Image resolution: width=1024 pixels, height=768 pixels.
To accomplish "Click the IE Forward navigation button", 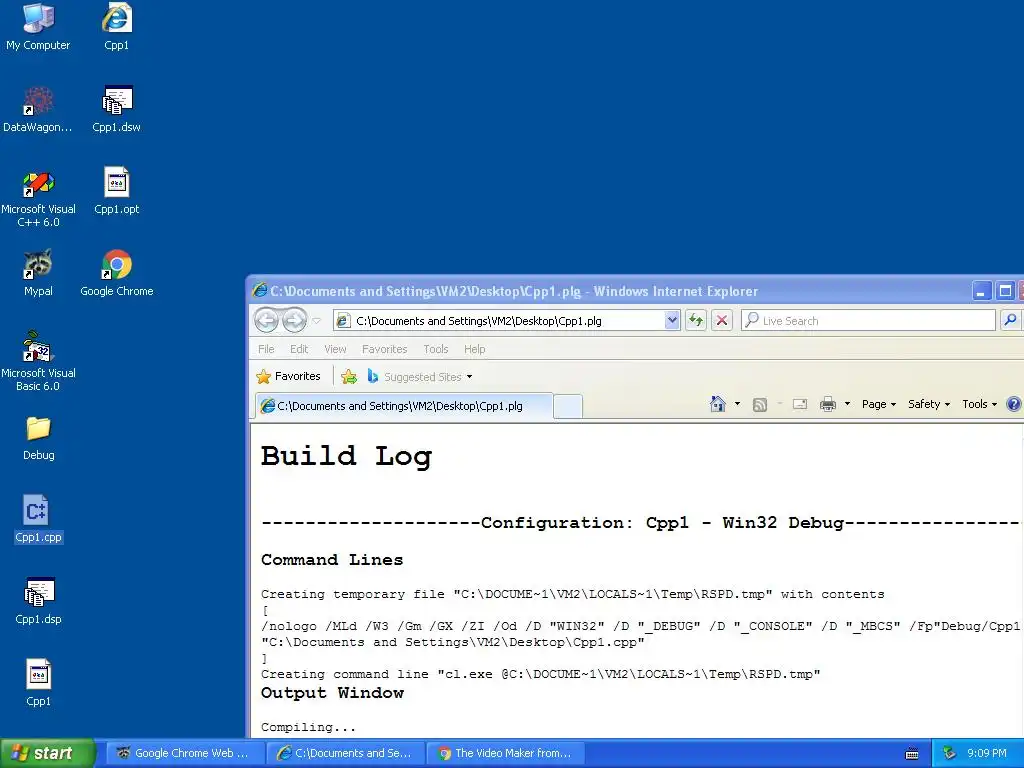I will tap(294, 320).
